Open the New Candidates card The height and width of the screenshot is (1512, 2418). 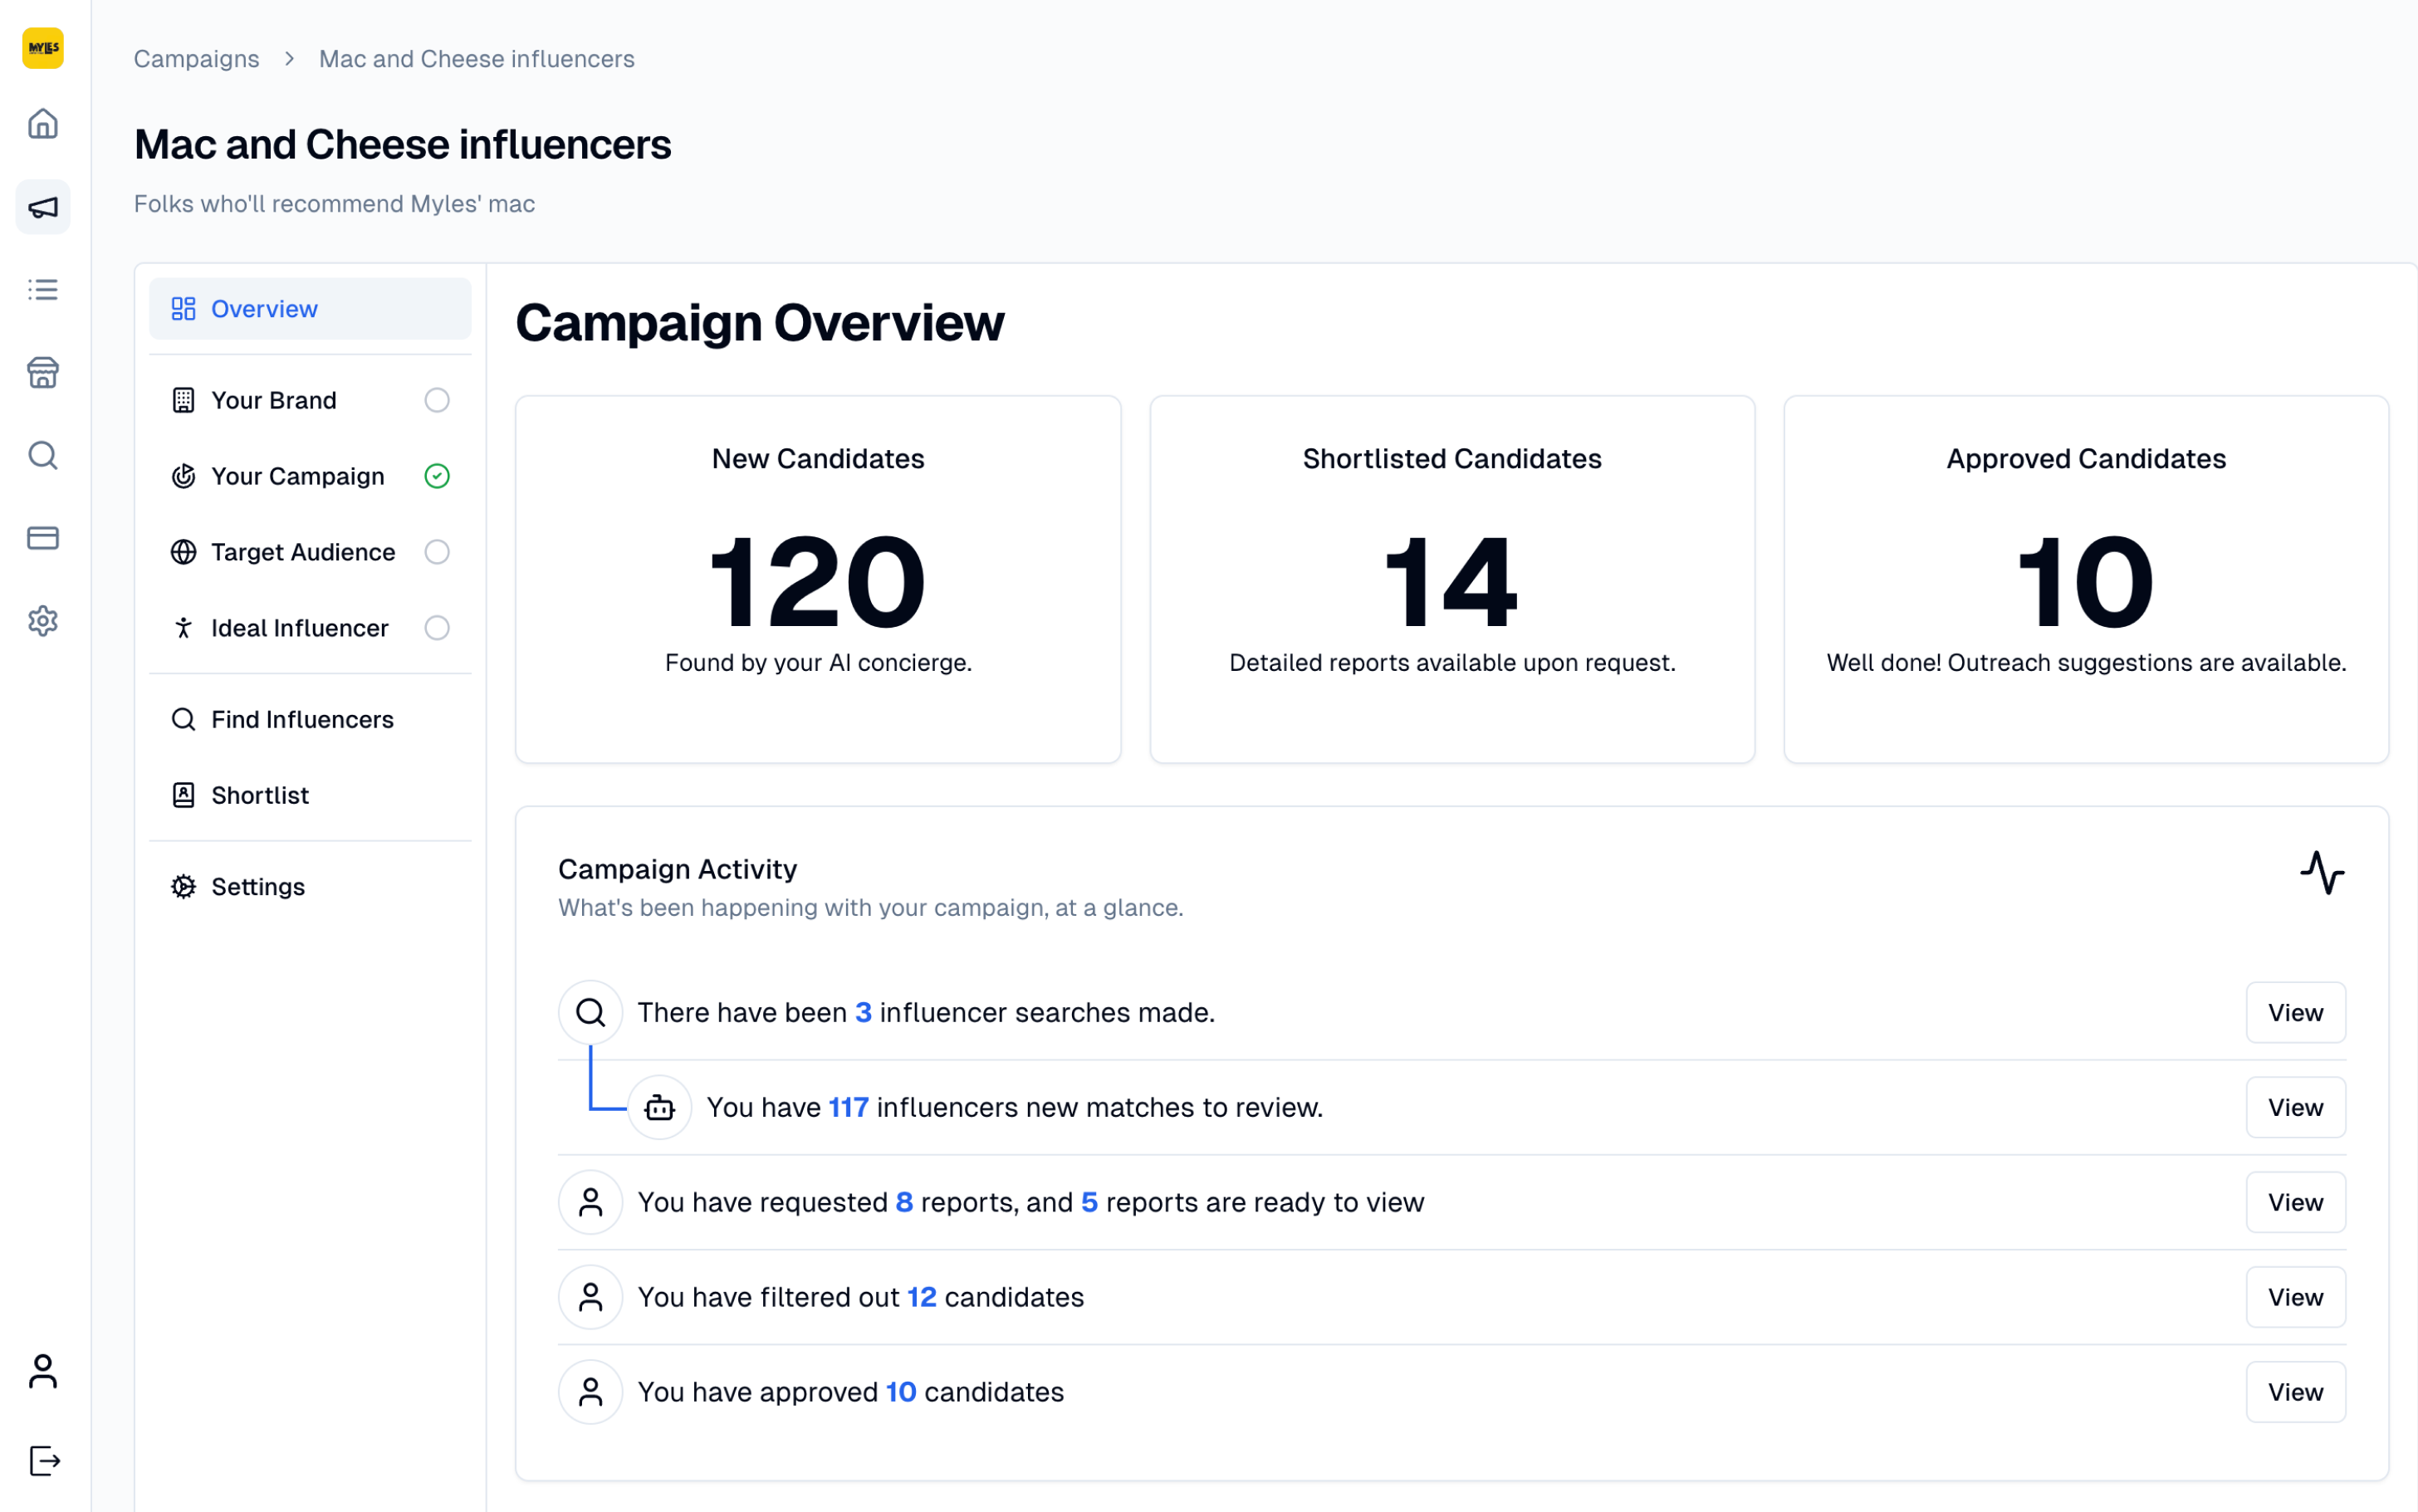[818, 580]
